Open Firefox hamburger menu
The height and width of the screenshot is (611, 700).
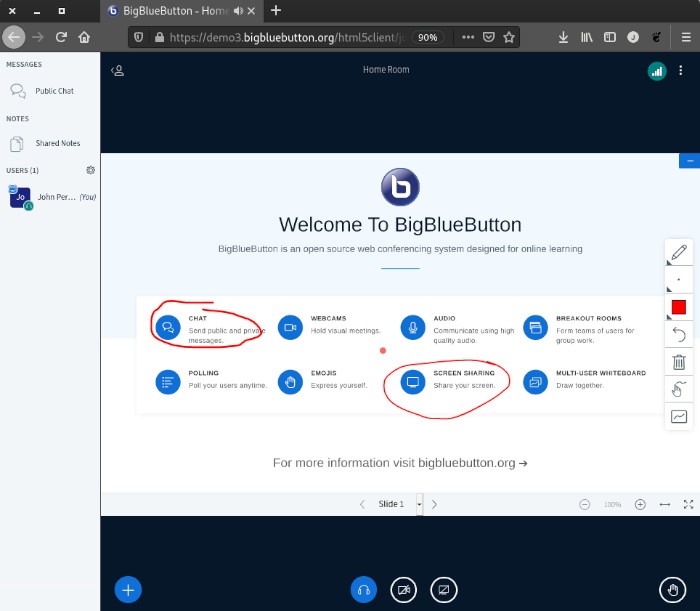[x=686, y=37]
